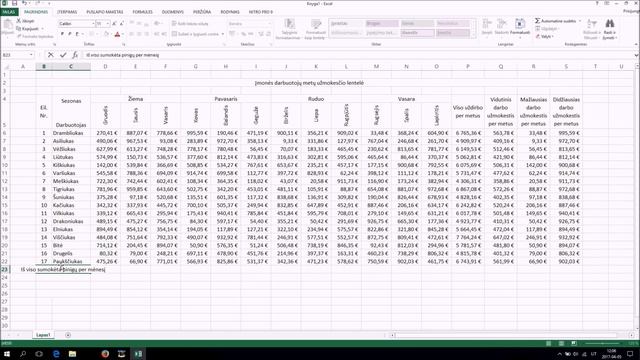Click the Insert cells (Įterpti) icon

487,24
